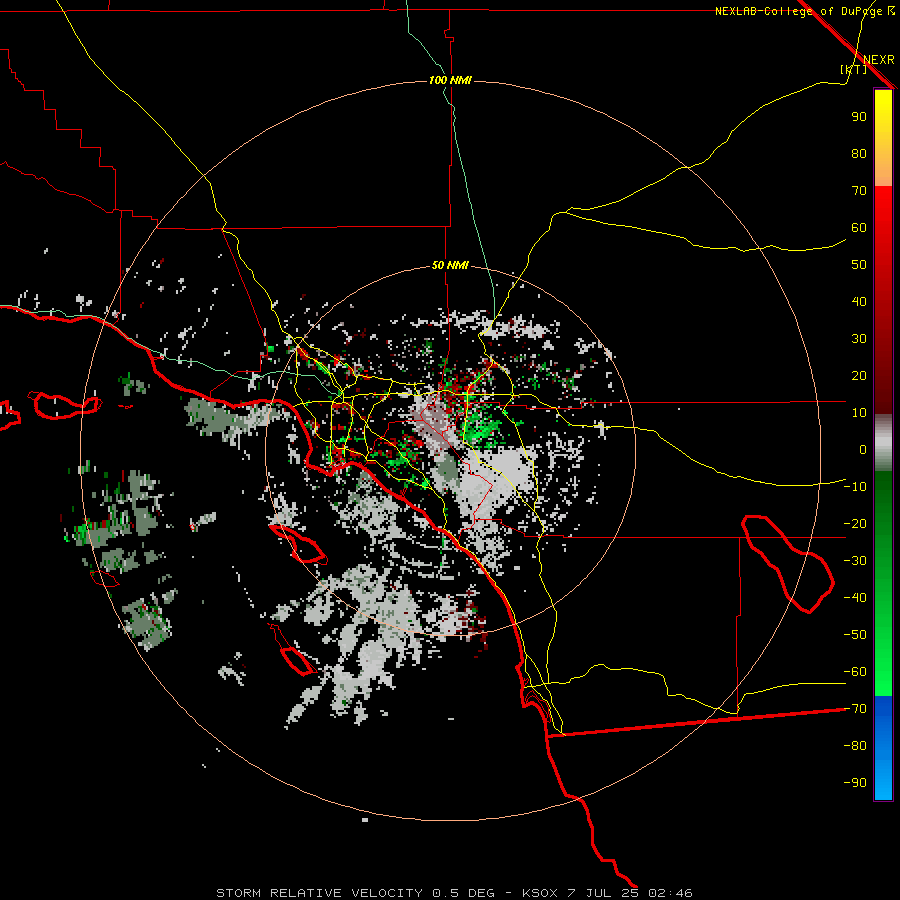The image size is (900, 900).
Task: Click the gray zero-velocity segment of the color bar
Action: pyautogui.click(x=883, y=443)
